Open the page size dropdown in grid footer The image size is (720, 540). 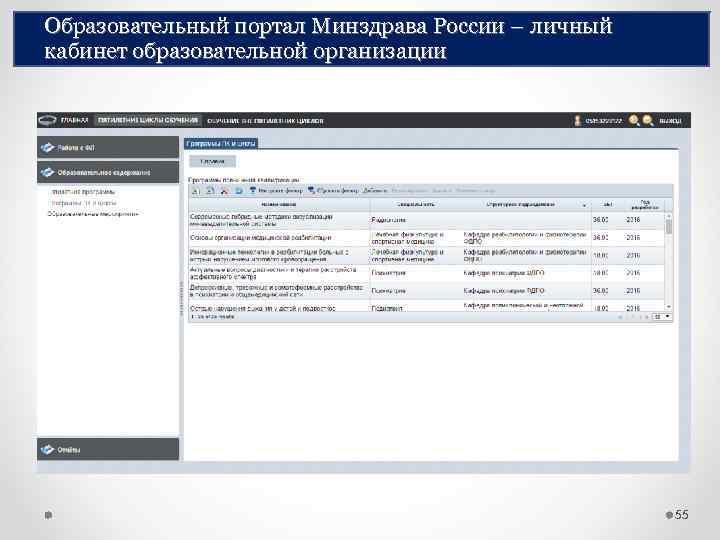coord(662,317)
